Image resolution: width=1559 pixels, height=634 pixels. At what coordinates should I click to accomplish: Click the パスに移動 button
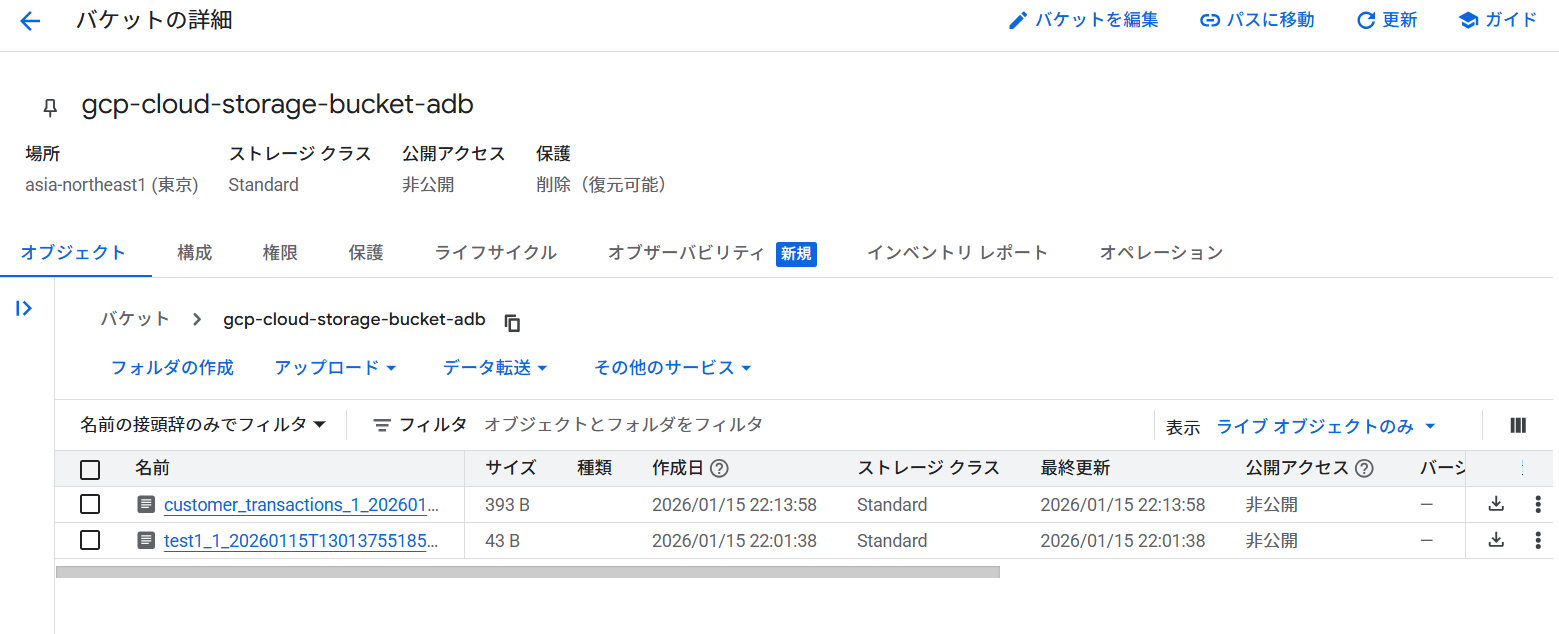1257,20
